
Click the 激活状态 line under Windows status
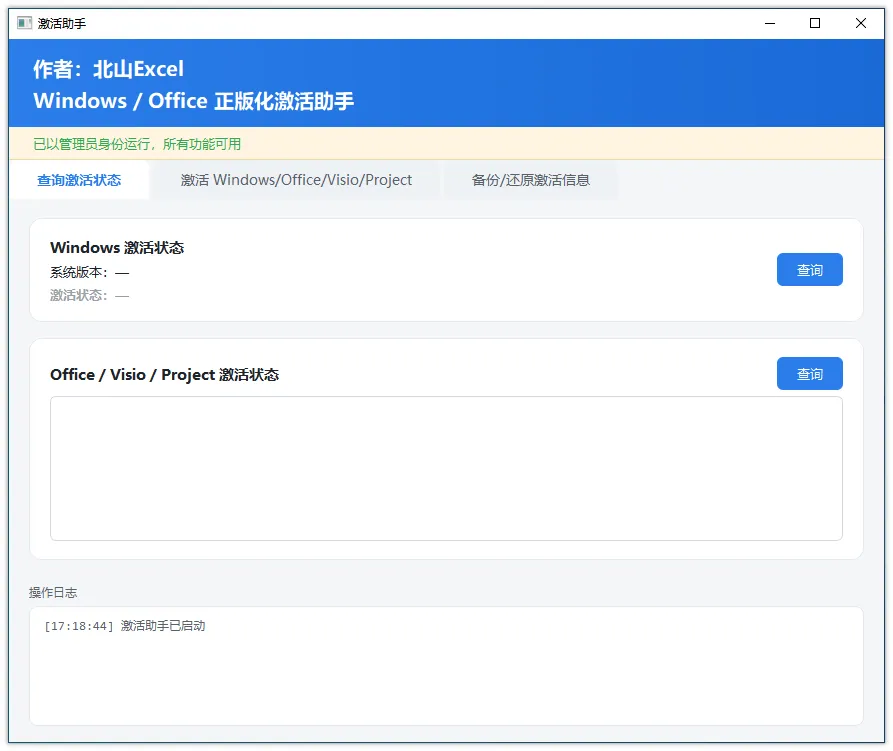pyautogui.click(x=89, y=296)
